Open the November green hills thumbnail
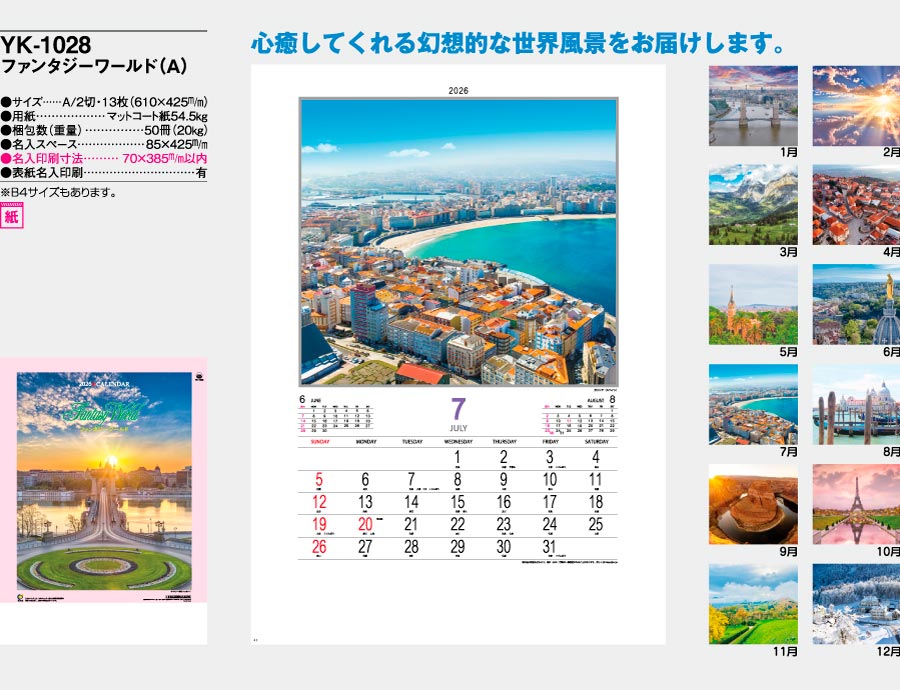 click(x=753, y=604)
